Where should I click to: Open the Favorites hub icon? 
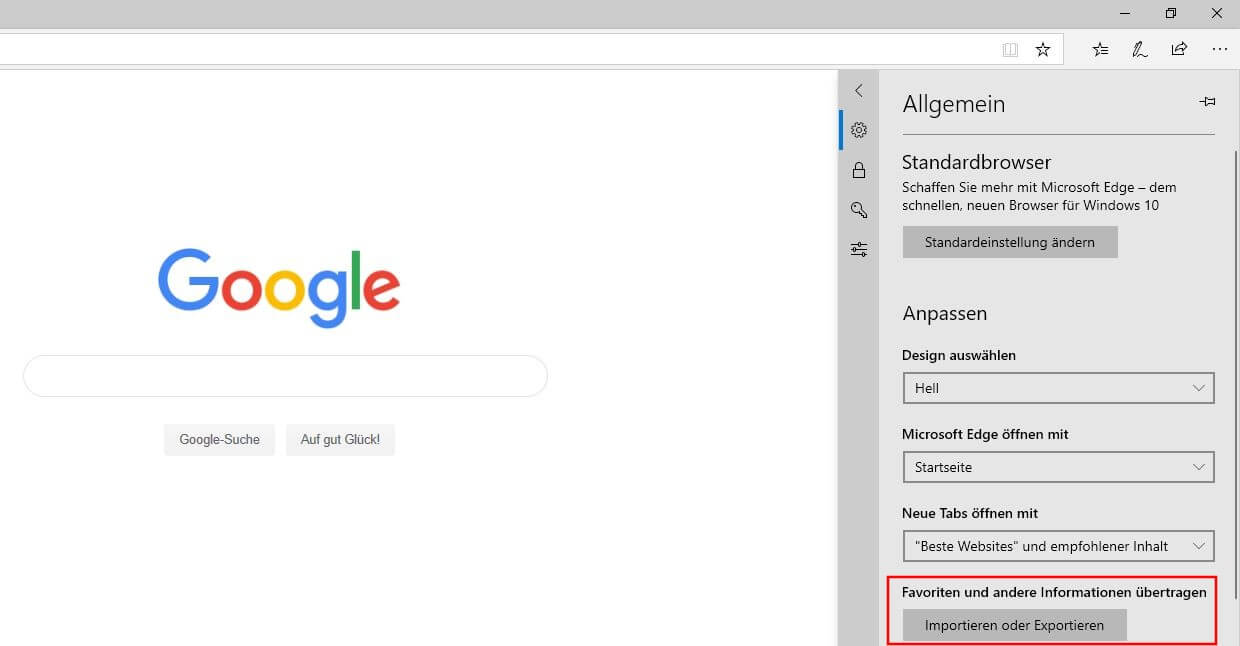pyautogui.click(x=1101, y=49)
